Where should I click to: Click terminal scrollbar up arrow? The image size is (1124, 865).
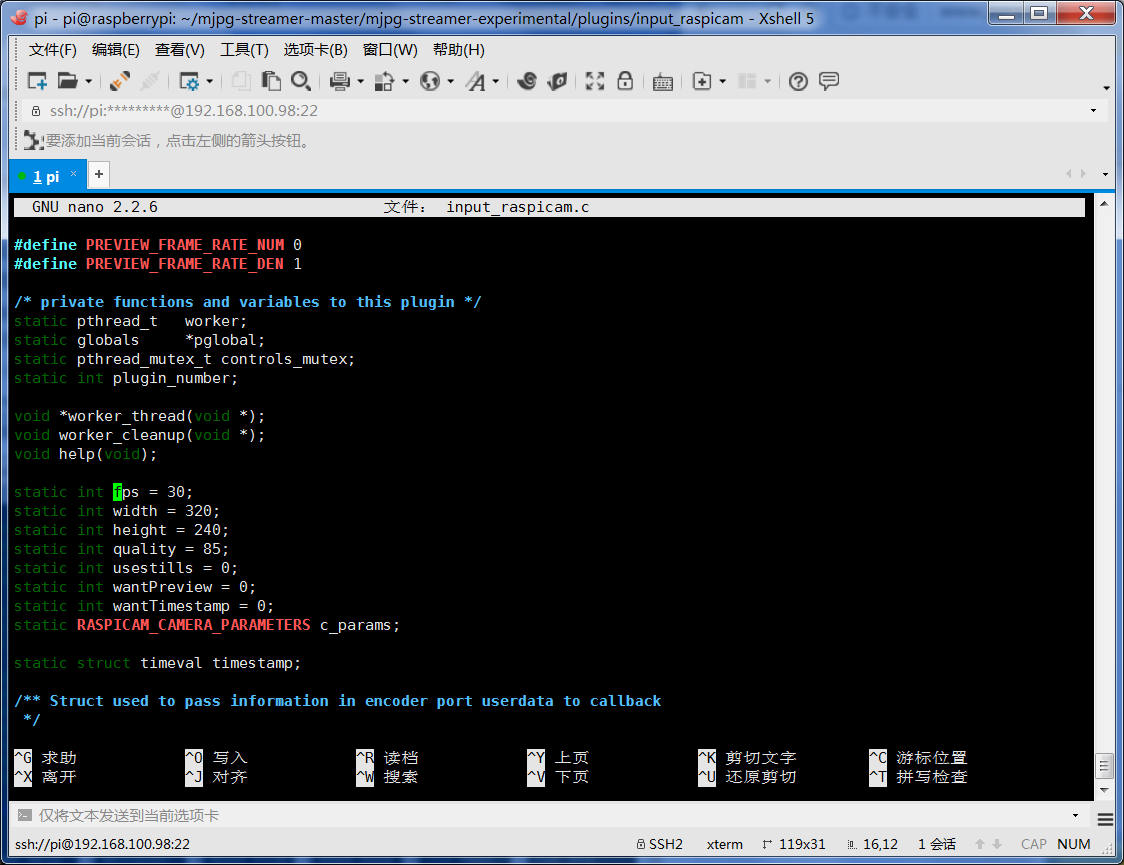pos(1105,204)
